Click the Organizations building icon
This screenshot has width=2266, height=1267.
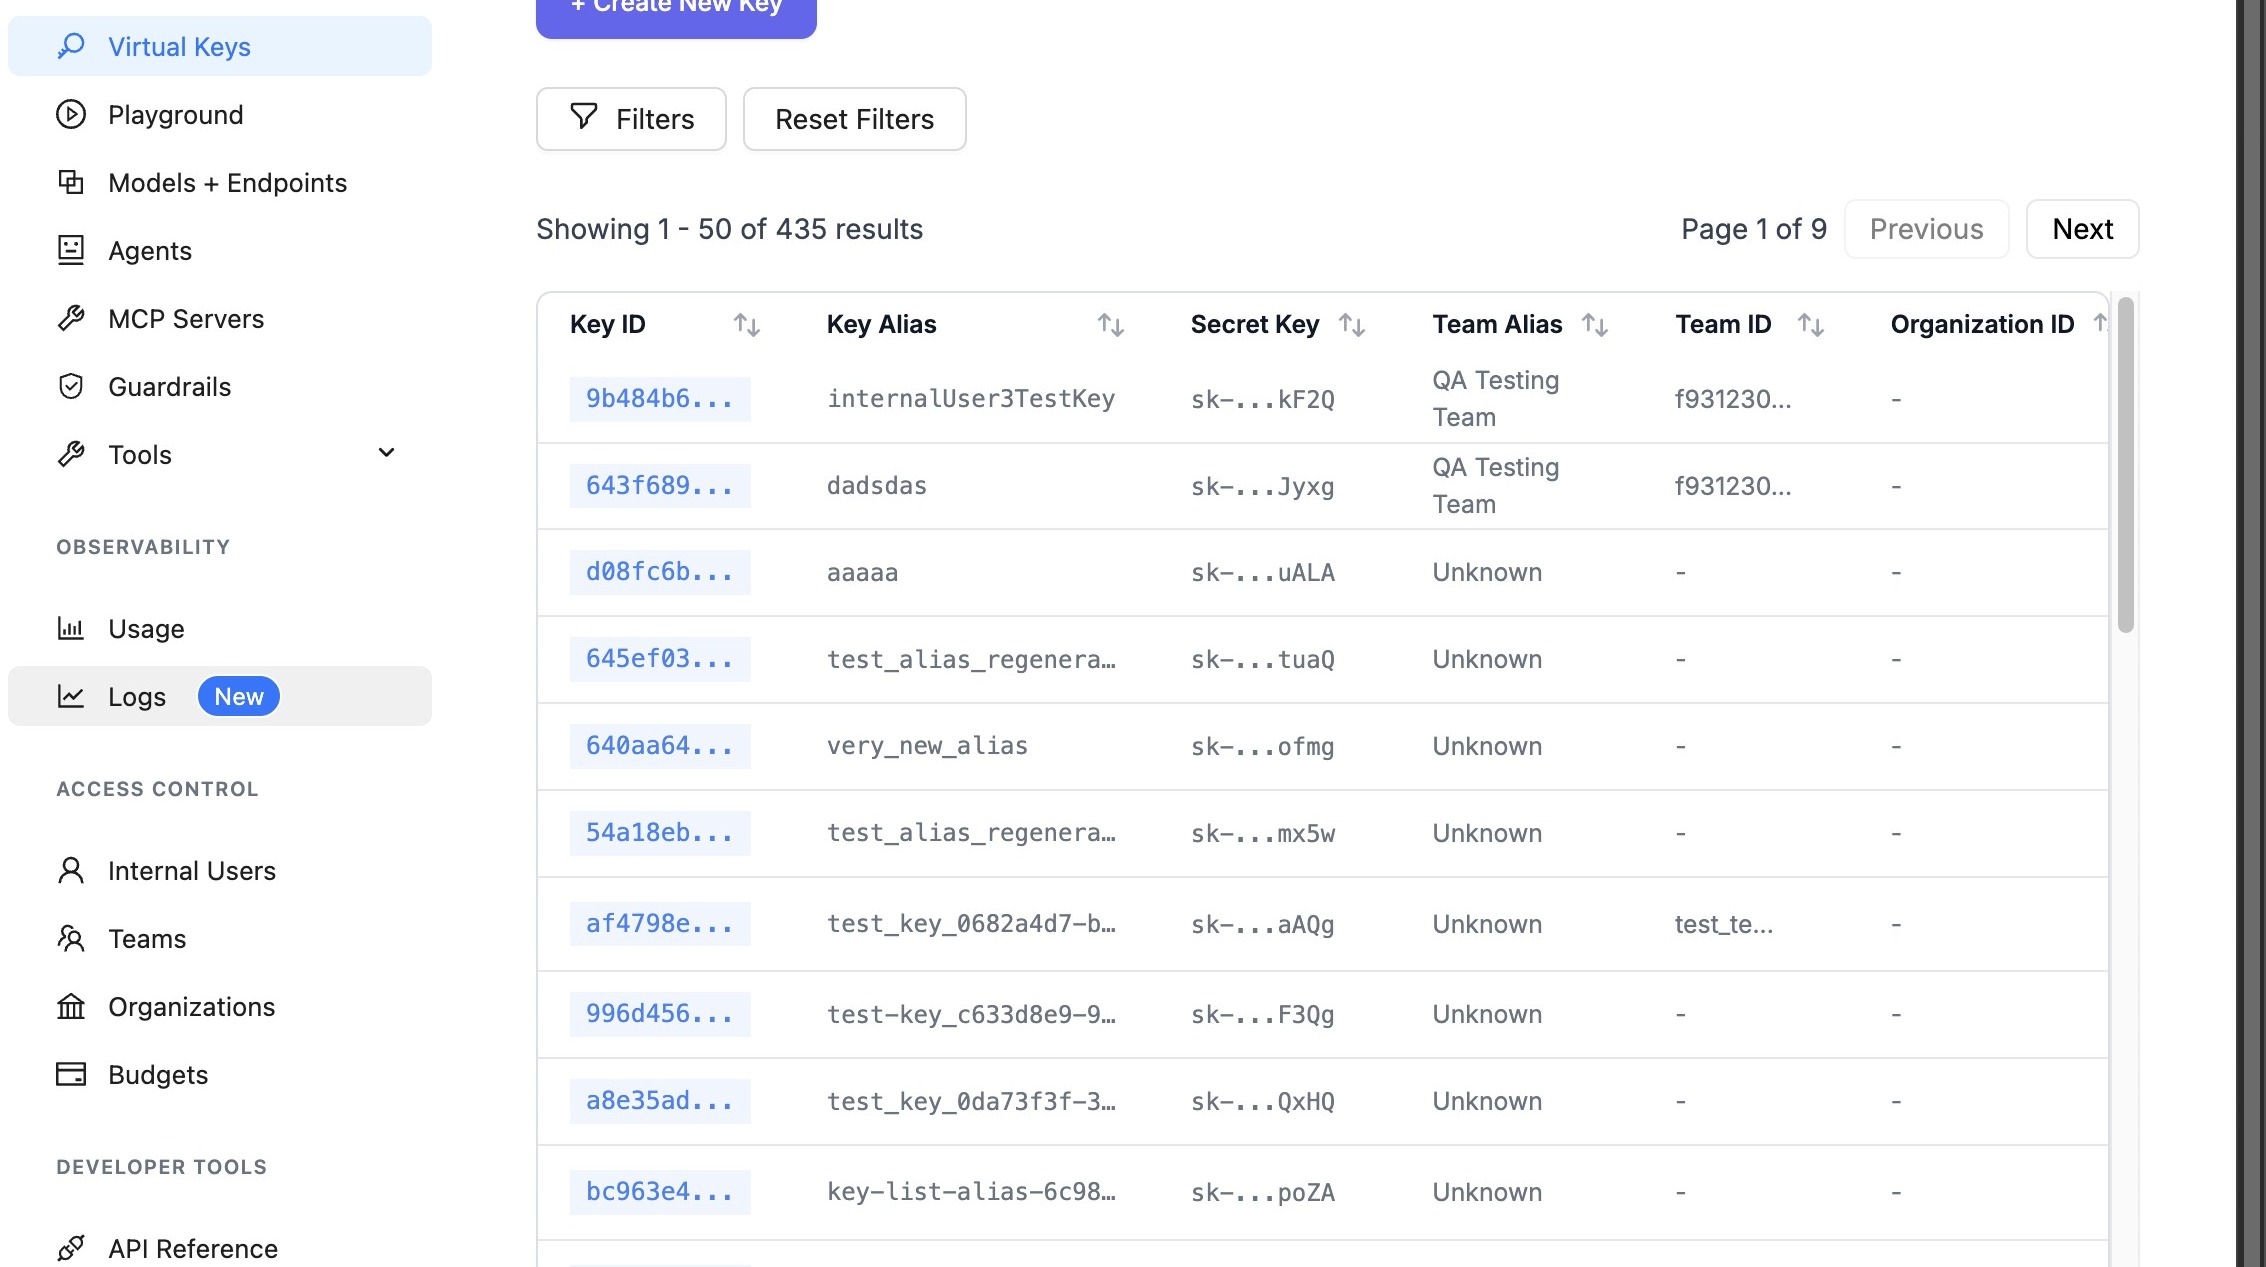(71, 1006)
